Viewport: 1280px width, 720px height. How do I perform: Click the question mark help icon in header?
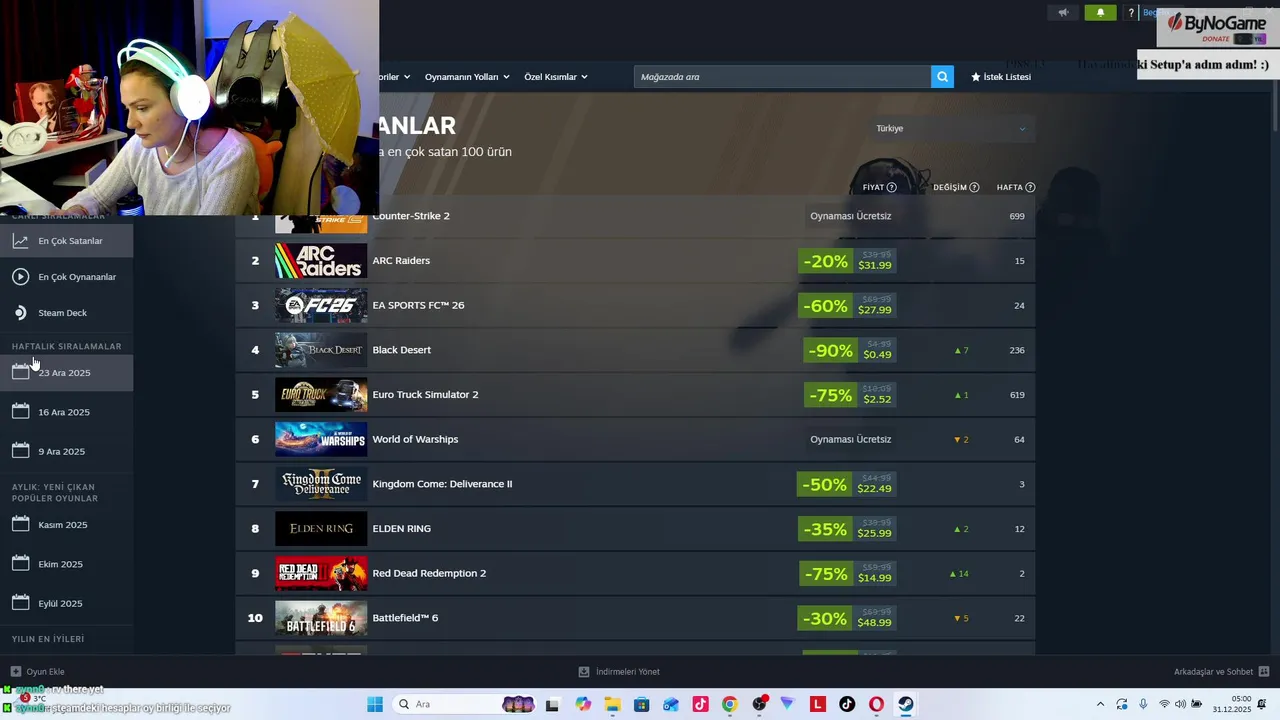pyautogui.click(x=1131, y=13)
